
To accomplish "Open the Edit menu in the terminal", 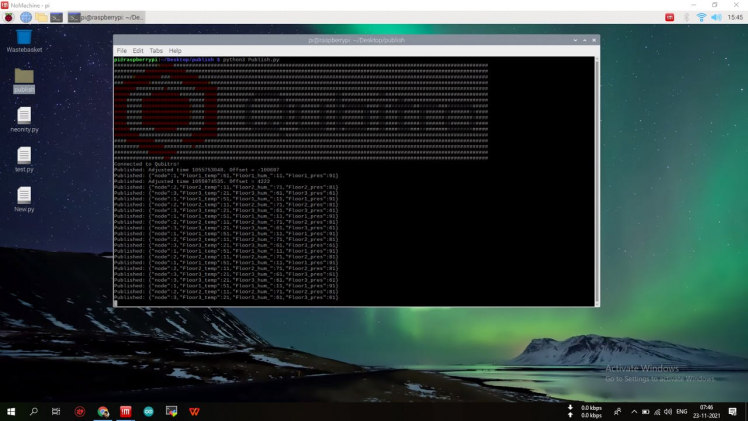I will (x=138, y=51).
